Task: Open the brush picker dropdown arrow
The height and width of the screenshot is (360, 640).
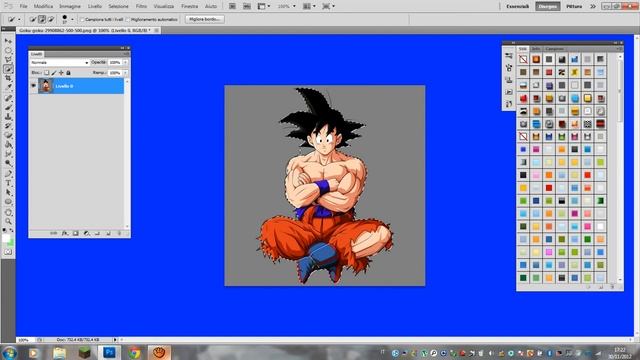Action: click(x=72, y=19)
